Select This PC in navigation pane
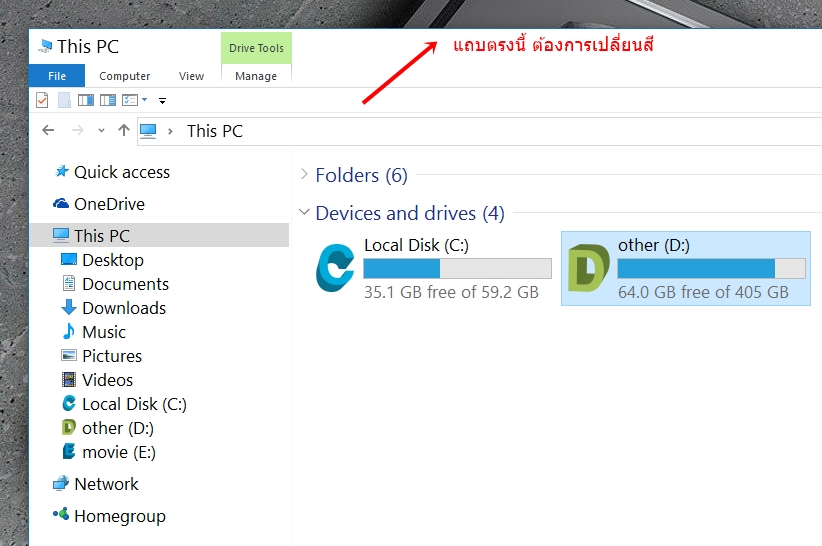Image resolution: width=822 pixels, height=546 pixels. (160, 235)
